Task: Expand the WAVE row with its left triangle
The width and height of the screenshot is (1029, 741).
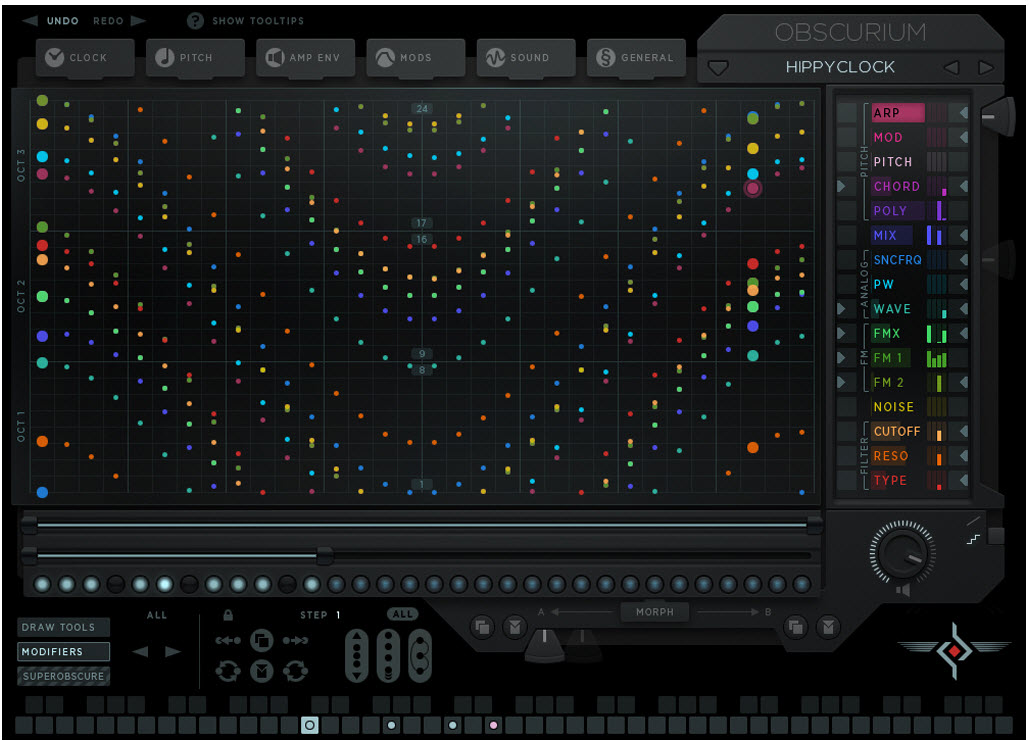Action: coord(841,308)
